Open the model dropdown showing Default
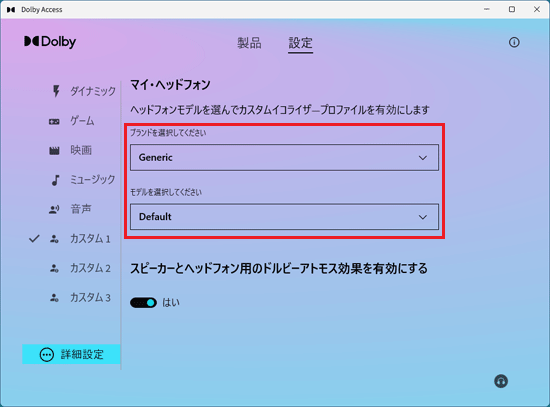 (x=284, y=217)
